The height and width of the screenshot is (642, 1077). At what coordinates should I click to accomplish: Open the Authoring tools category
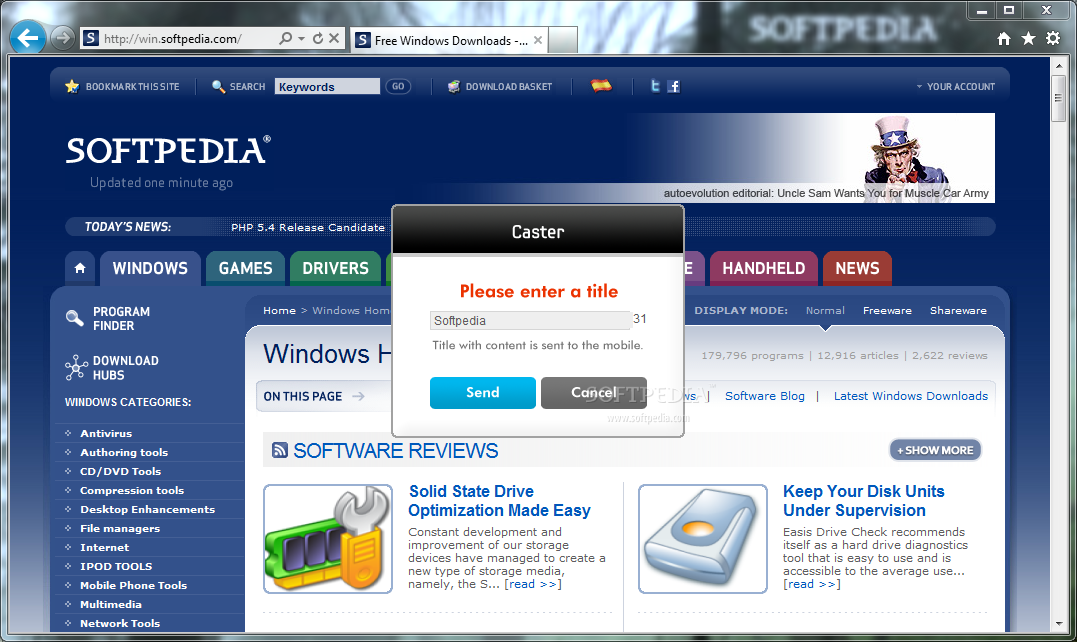tap(124, 452)
